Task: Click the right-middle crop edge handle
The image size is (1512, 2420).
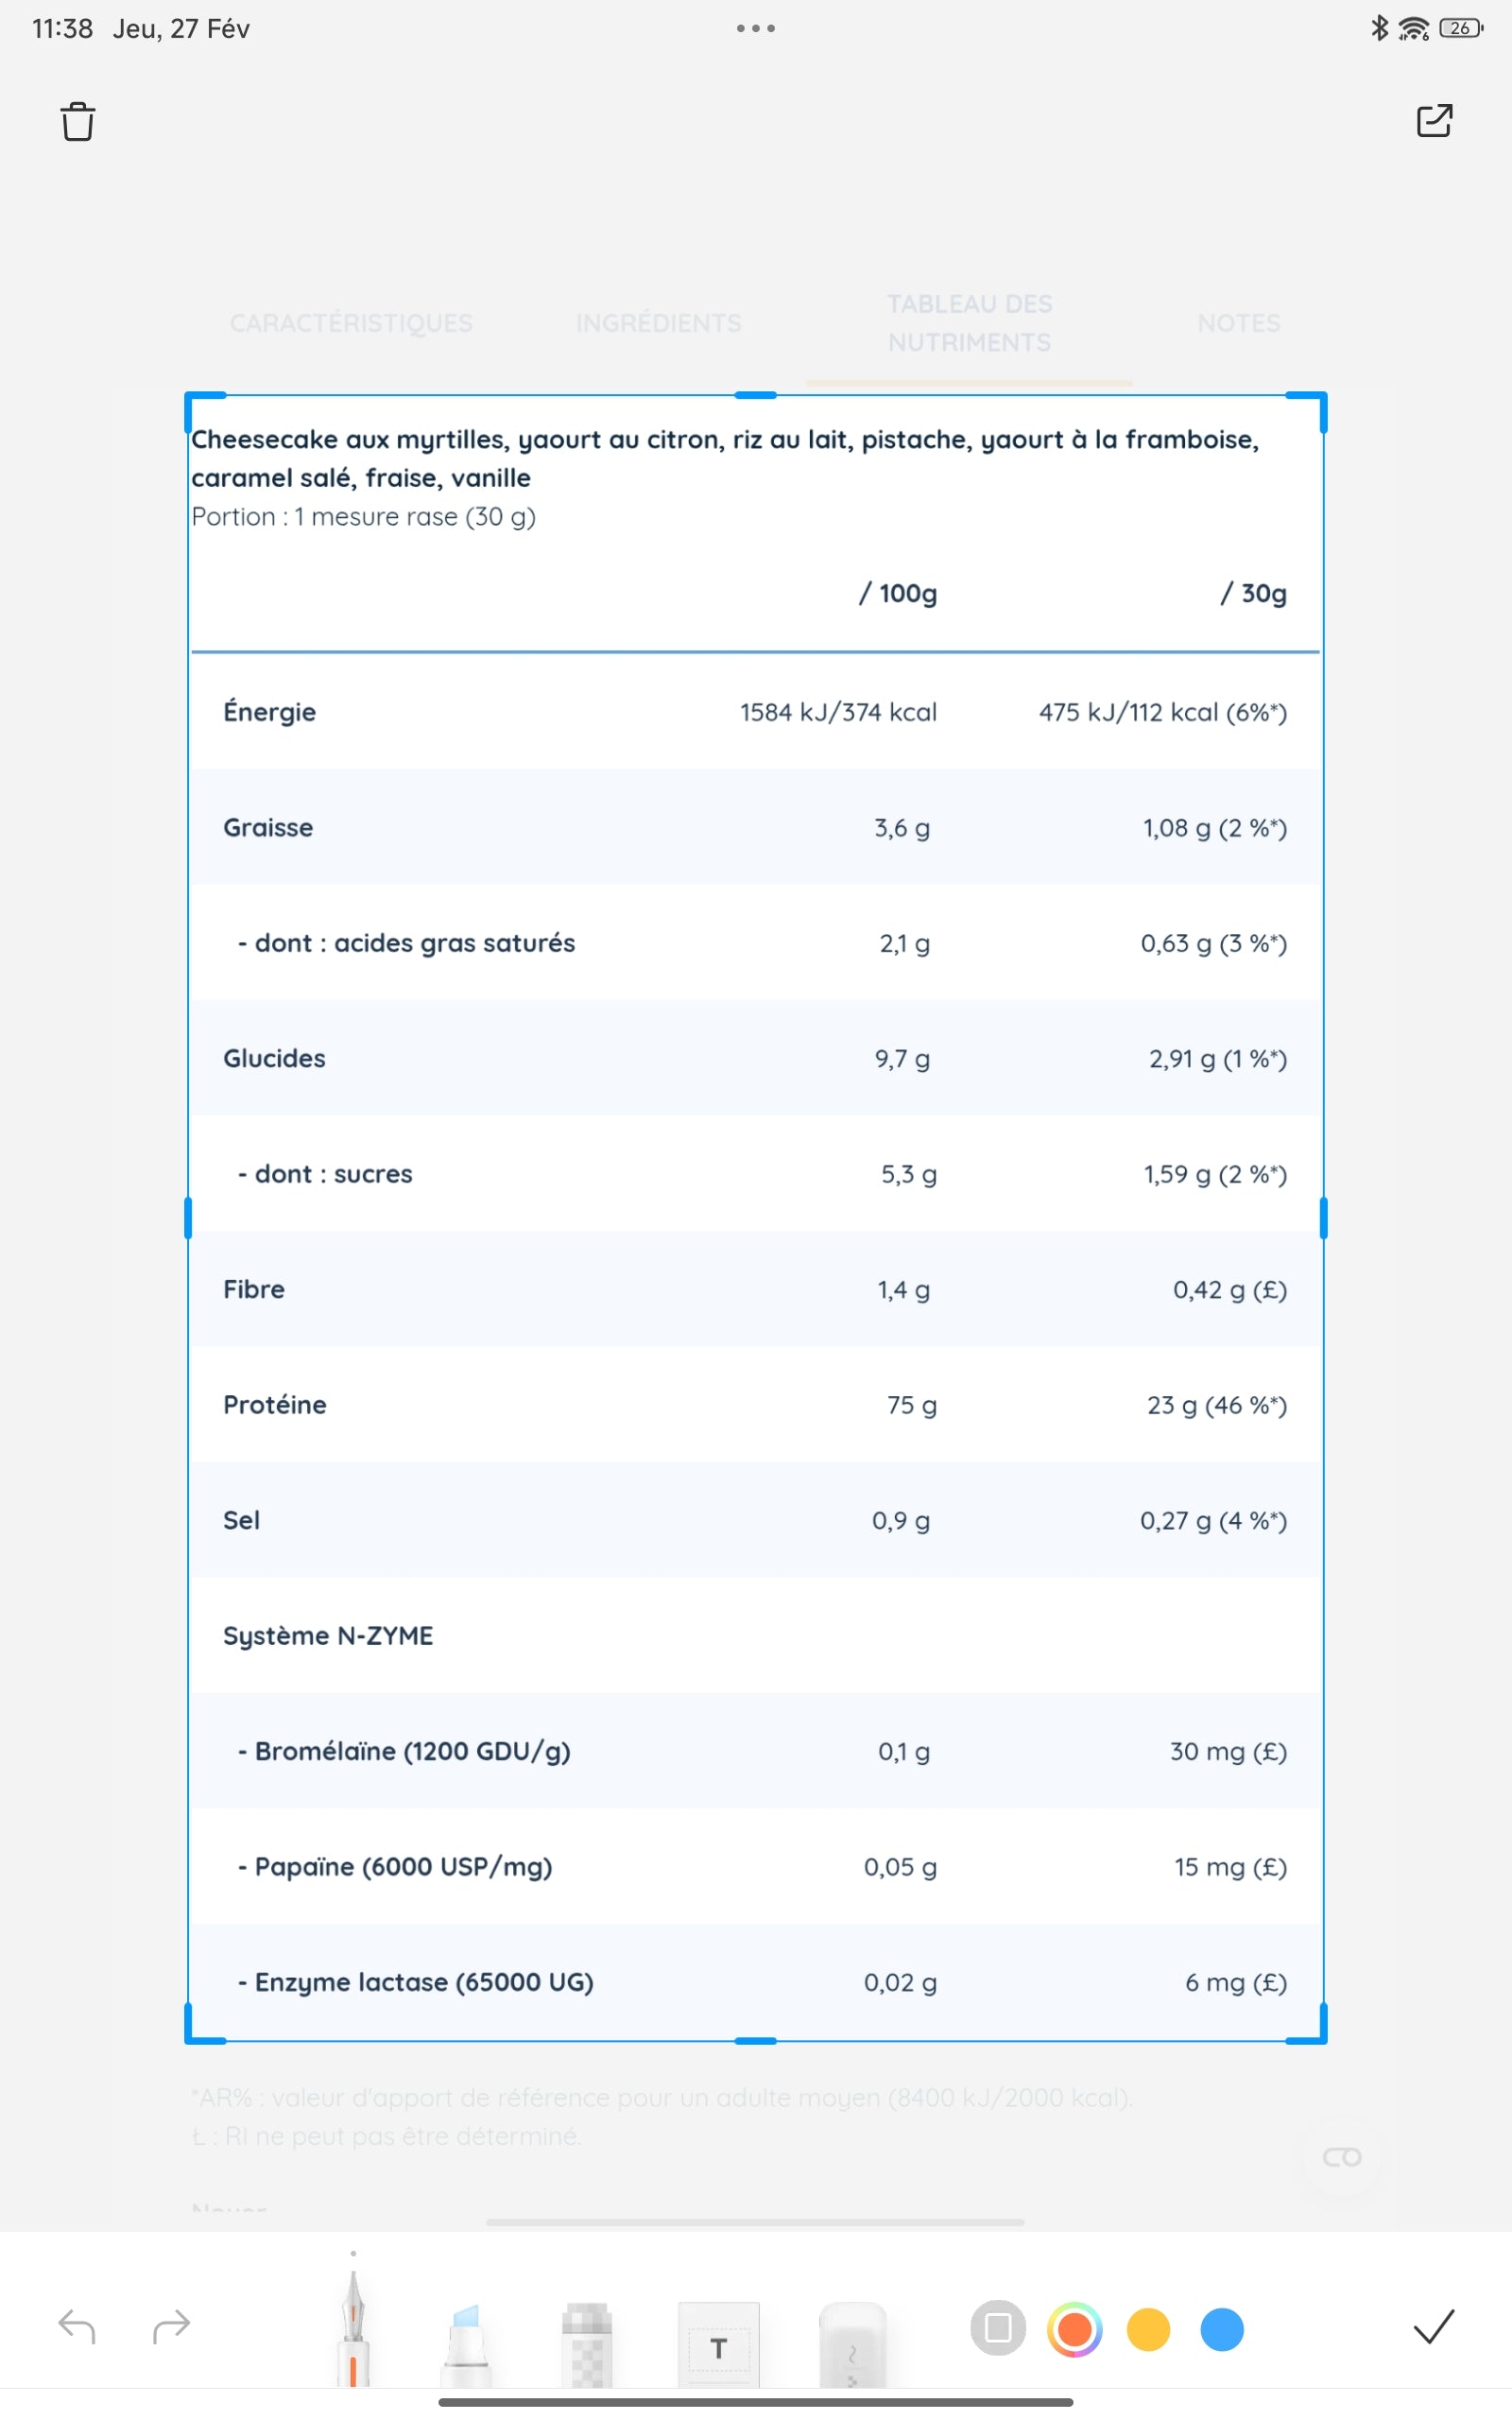Action: pos(1323,1218)
